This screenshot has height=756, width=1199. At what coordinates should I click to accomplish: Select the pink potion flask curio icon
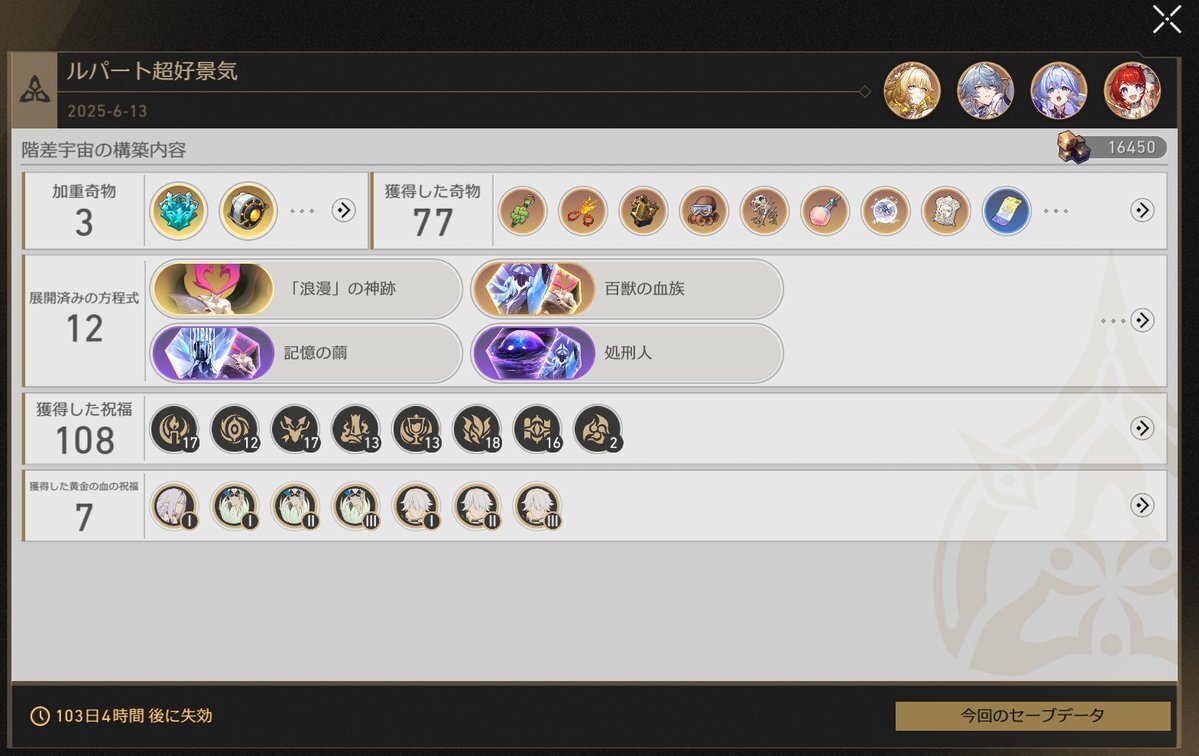tap(824, 210)
